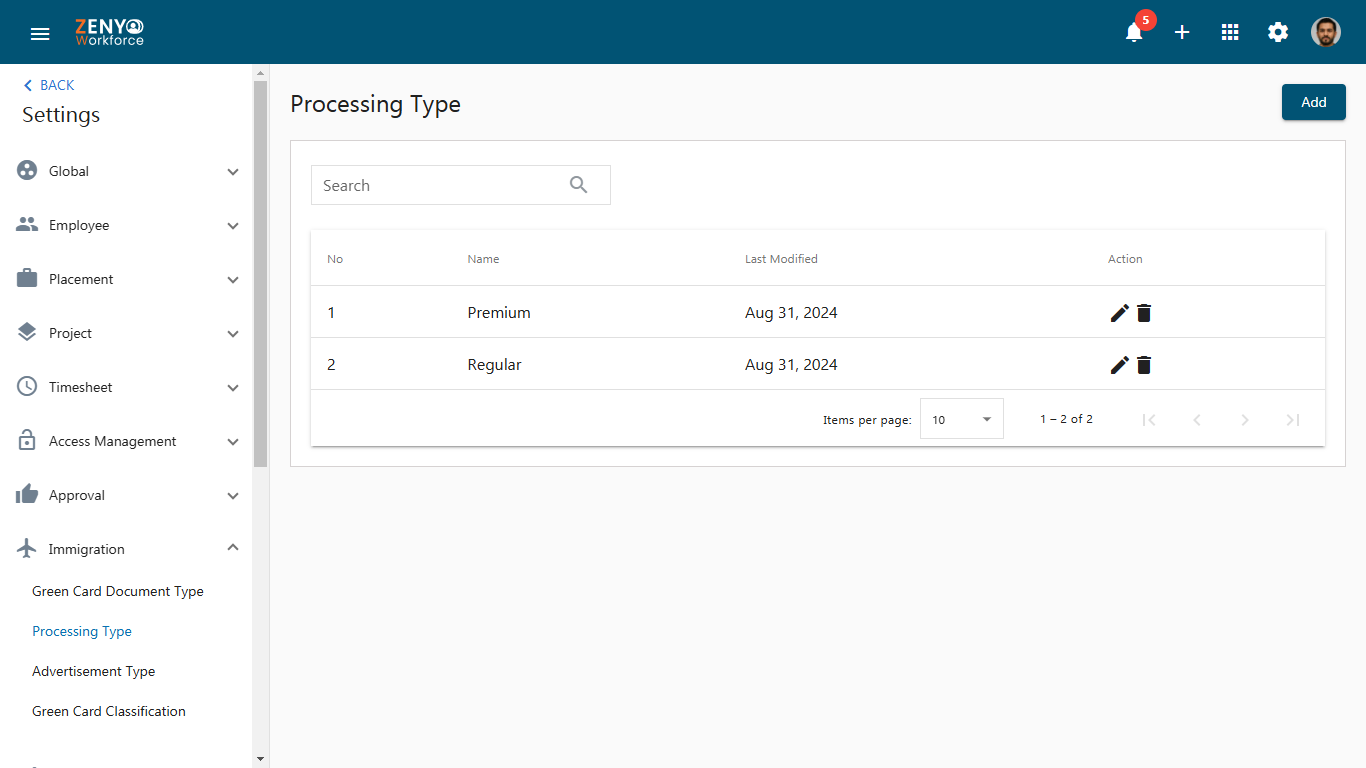Go to the first page of results
Viewport: 1366px width, 768px height.
(1149, 420)
